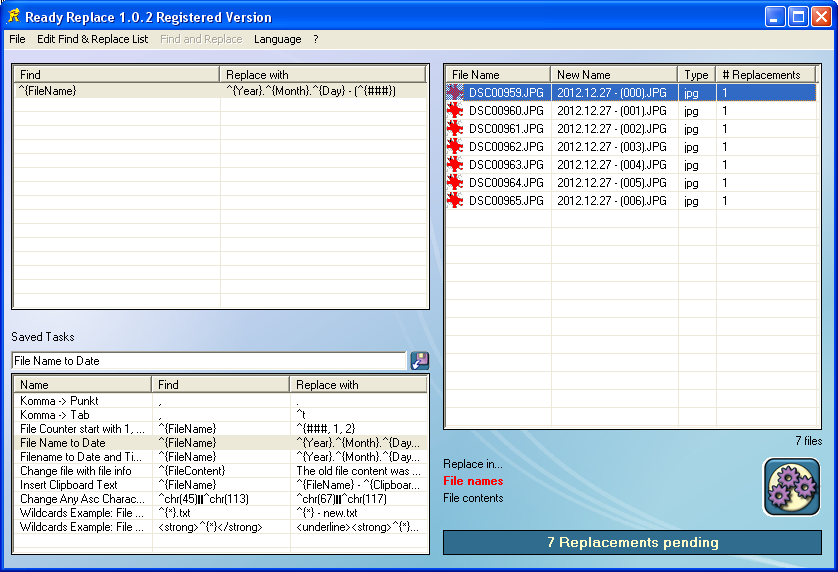The height and width of the screenshot is (572, 838).
Task: Select the Insert Clipboard Text saved task
Action: coord(69,485)
